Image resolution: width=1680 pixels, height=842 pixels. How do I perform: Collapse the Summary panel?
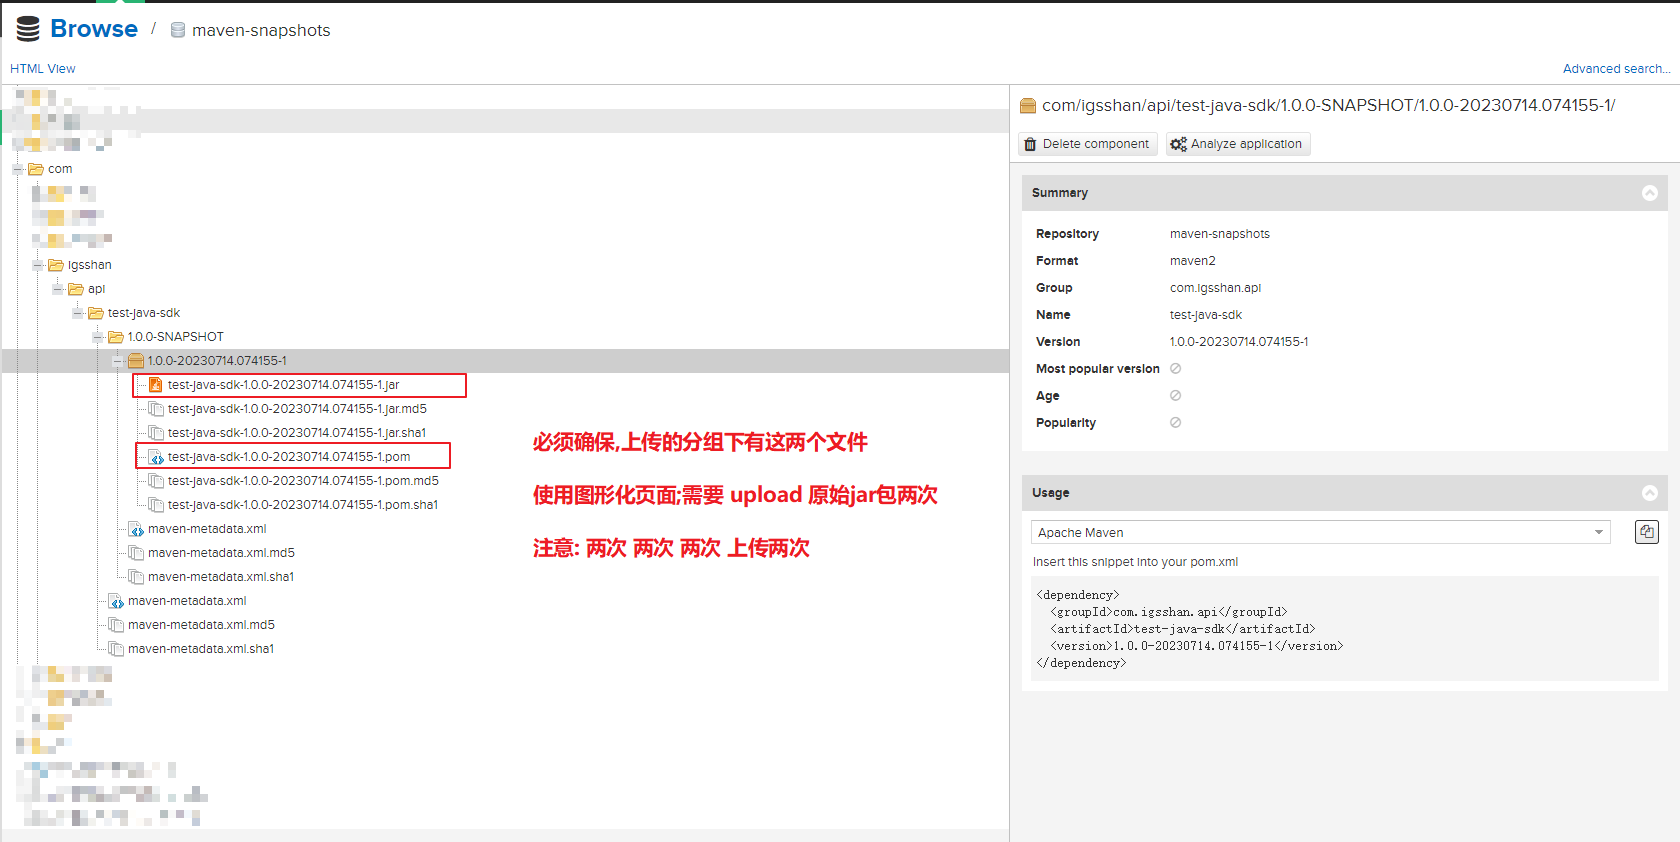pos(1649,193)
